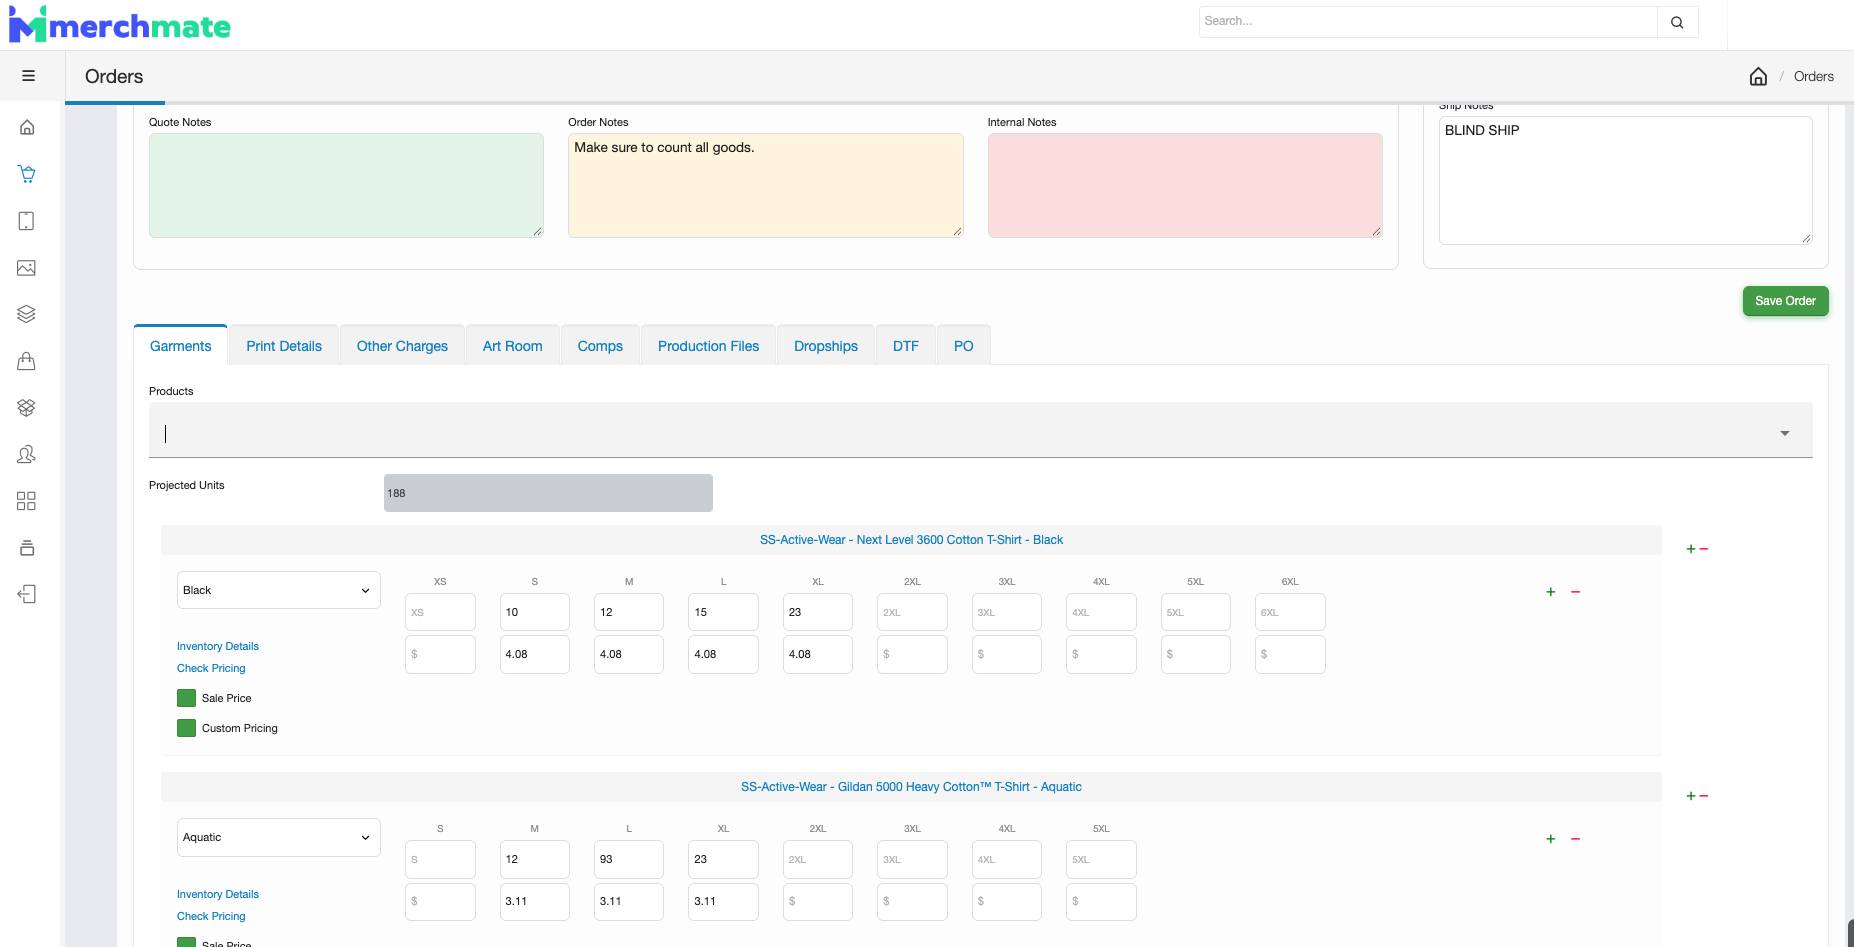1854x947 pixels.
Task: Expand the Products dropdown arrow
Action: click(x=1785, y=433)
